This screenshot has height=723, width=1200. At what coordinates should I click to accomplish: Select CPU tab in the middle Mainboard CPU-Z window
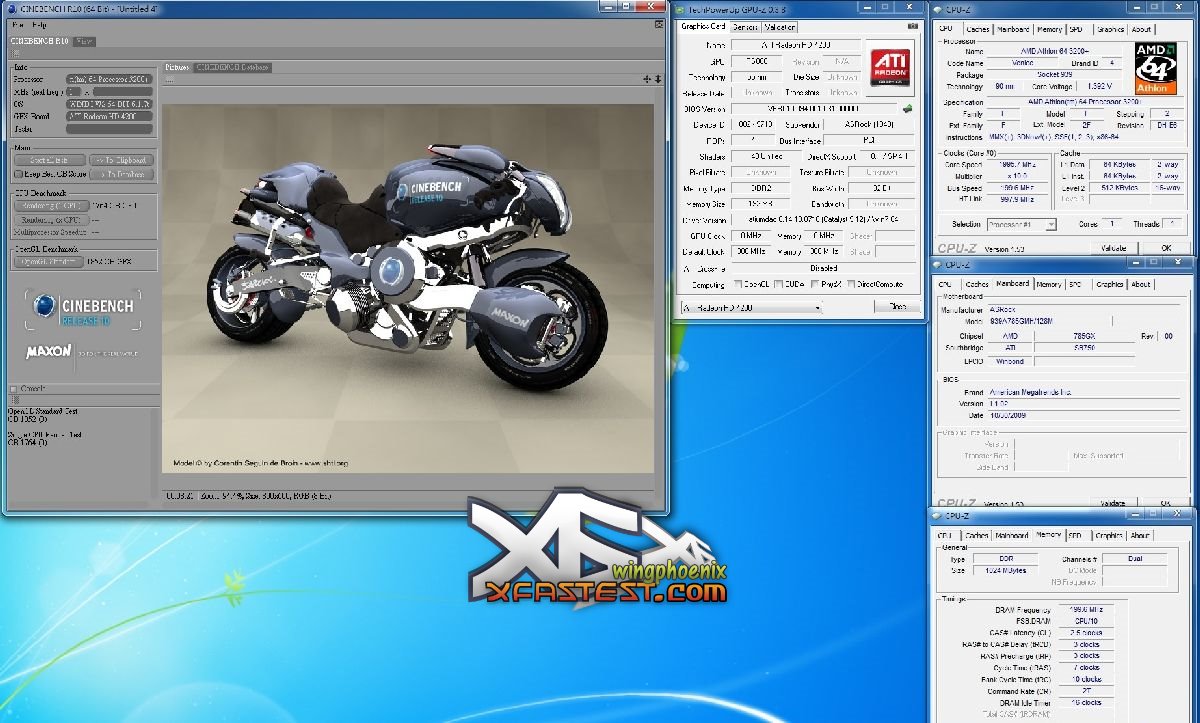tap(945, 284)
